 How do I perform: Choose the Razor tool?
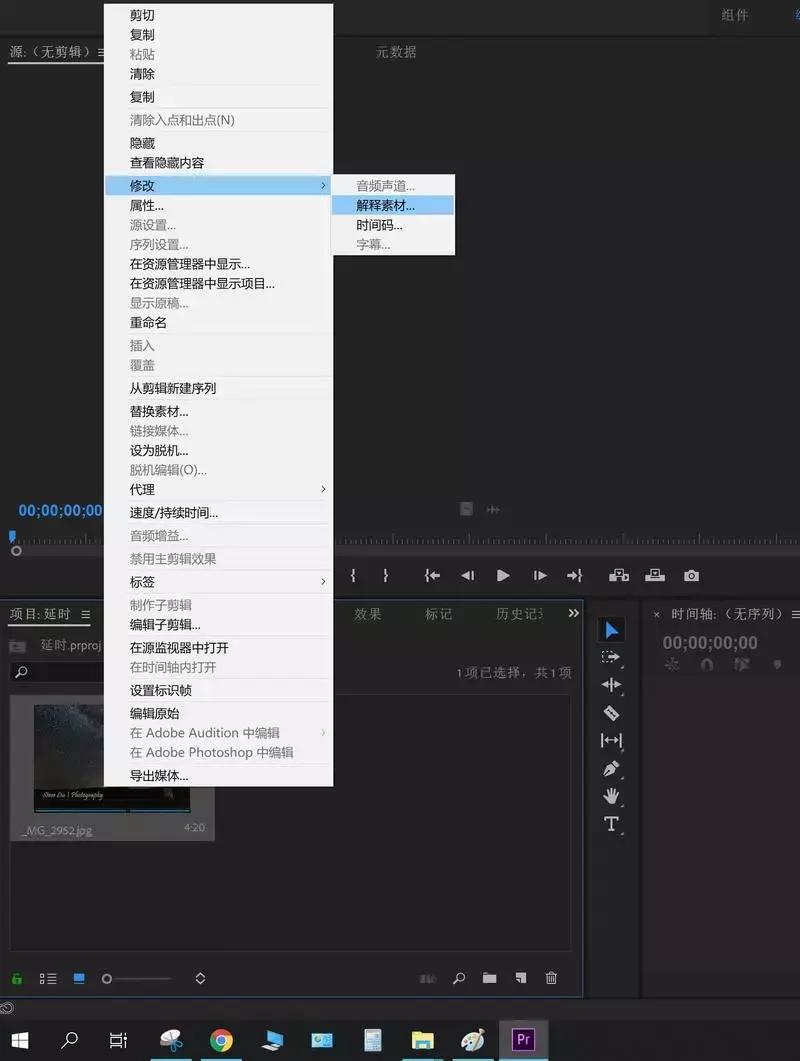(x=611, y=713)
